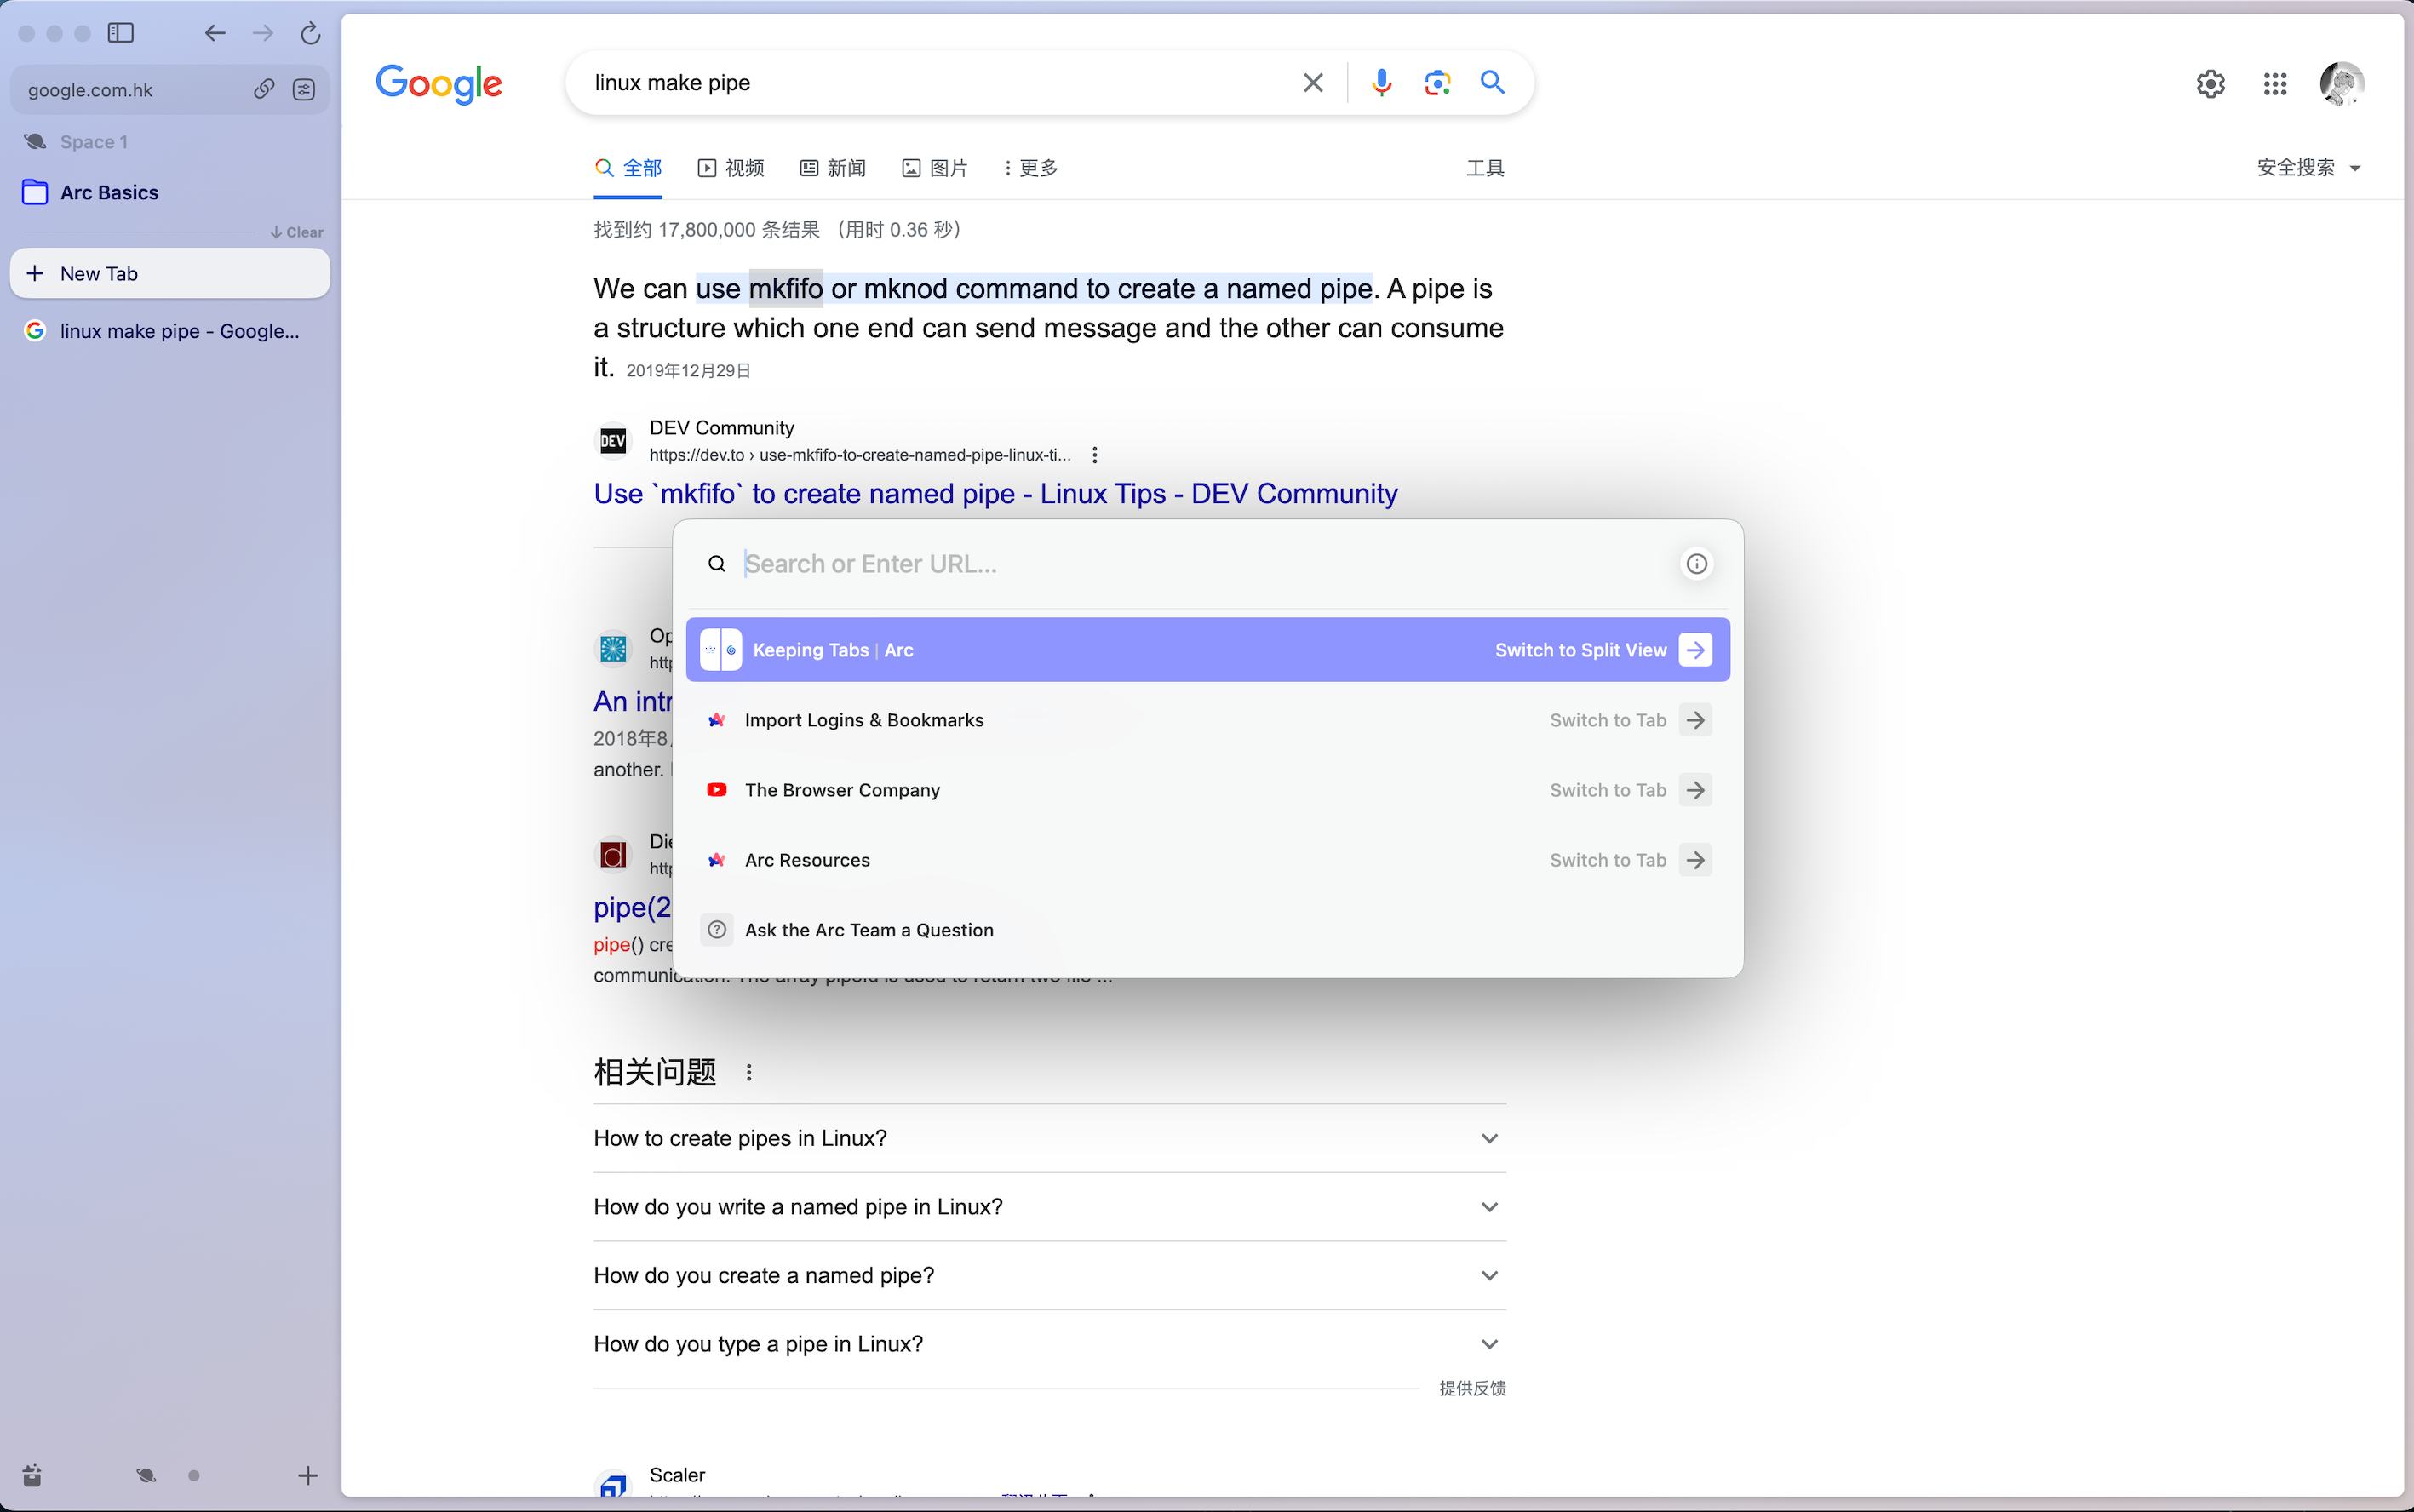Click the reload page icon
2414x1512 pixels.
pos(310,33)
